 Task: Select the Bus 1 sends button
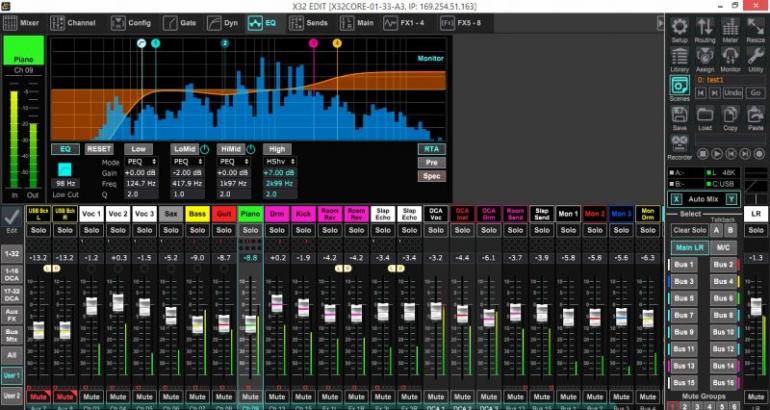point(684,265)
